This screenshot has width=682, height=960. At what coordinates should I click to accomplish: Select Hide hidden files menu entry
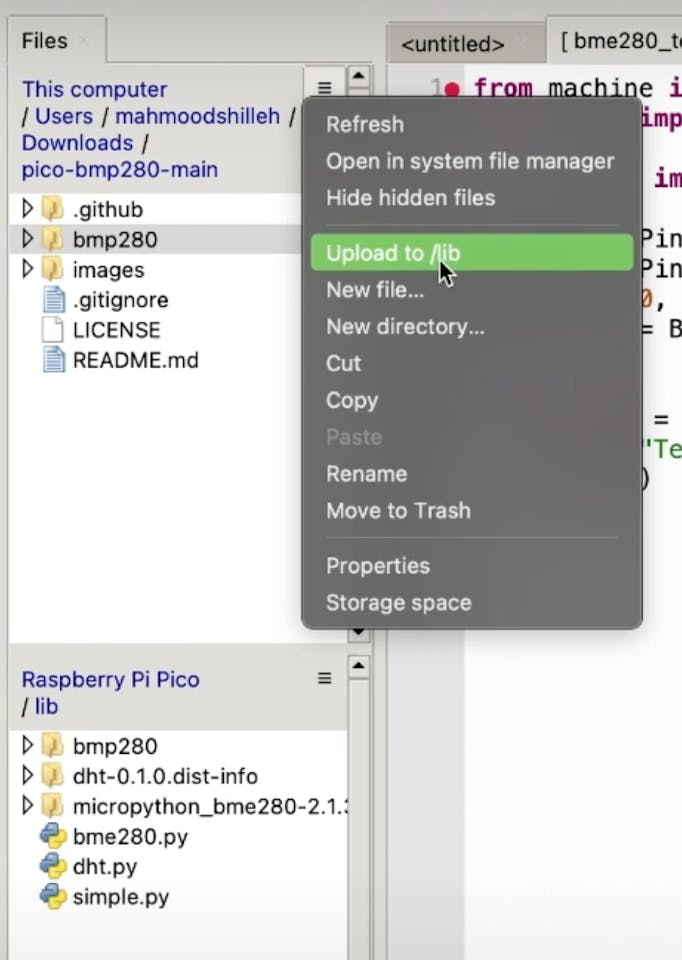point(410,197)
